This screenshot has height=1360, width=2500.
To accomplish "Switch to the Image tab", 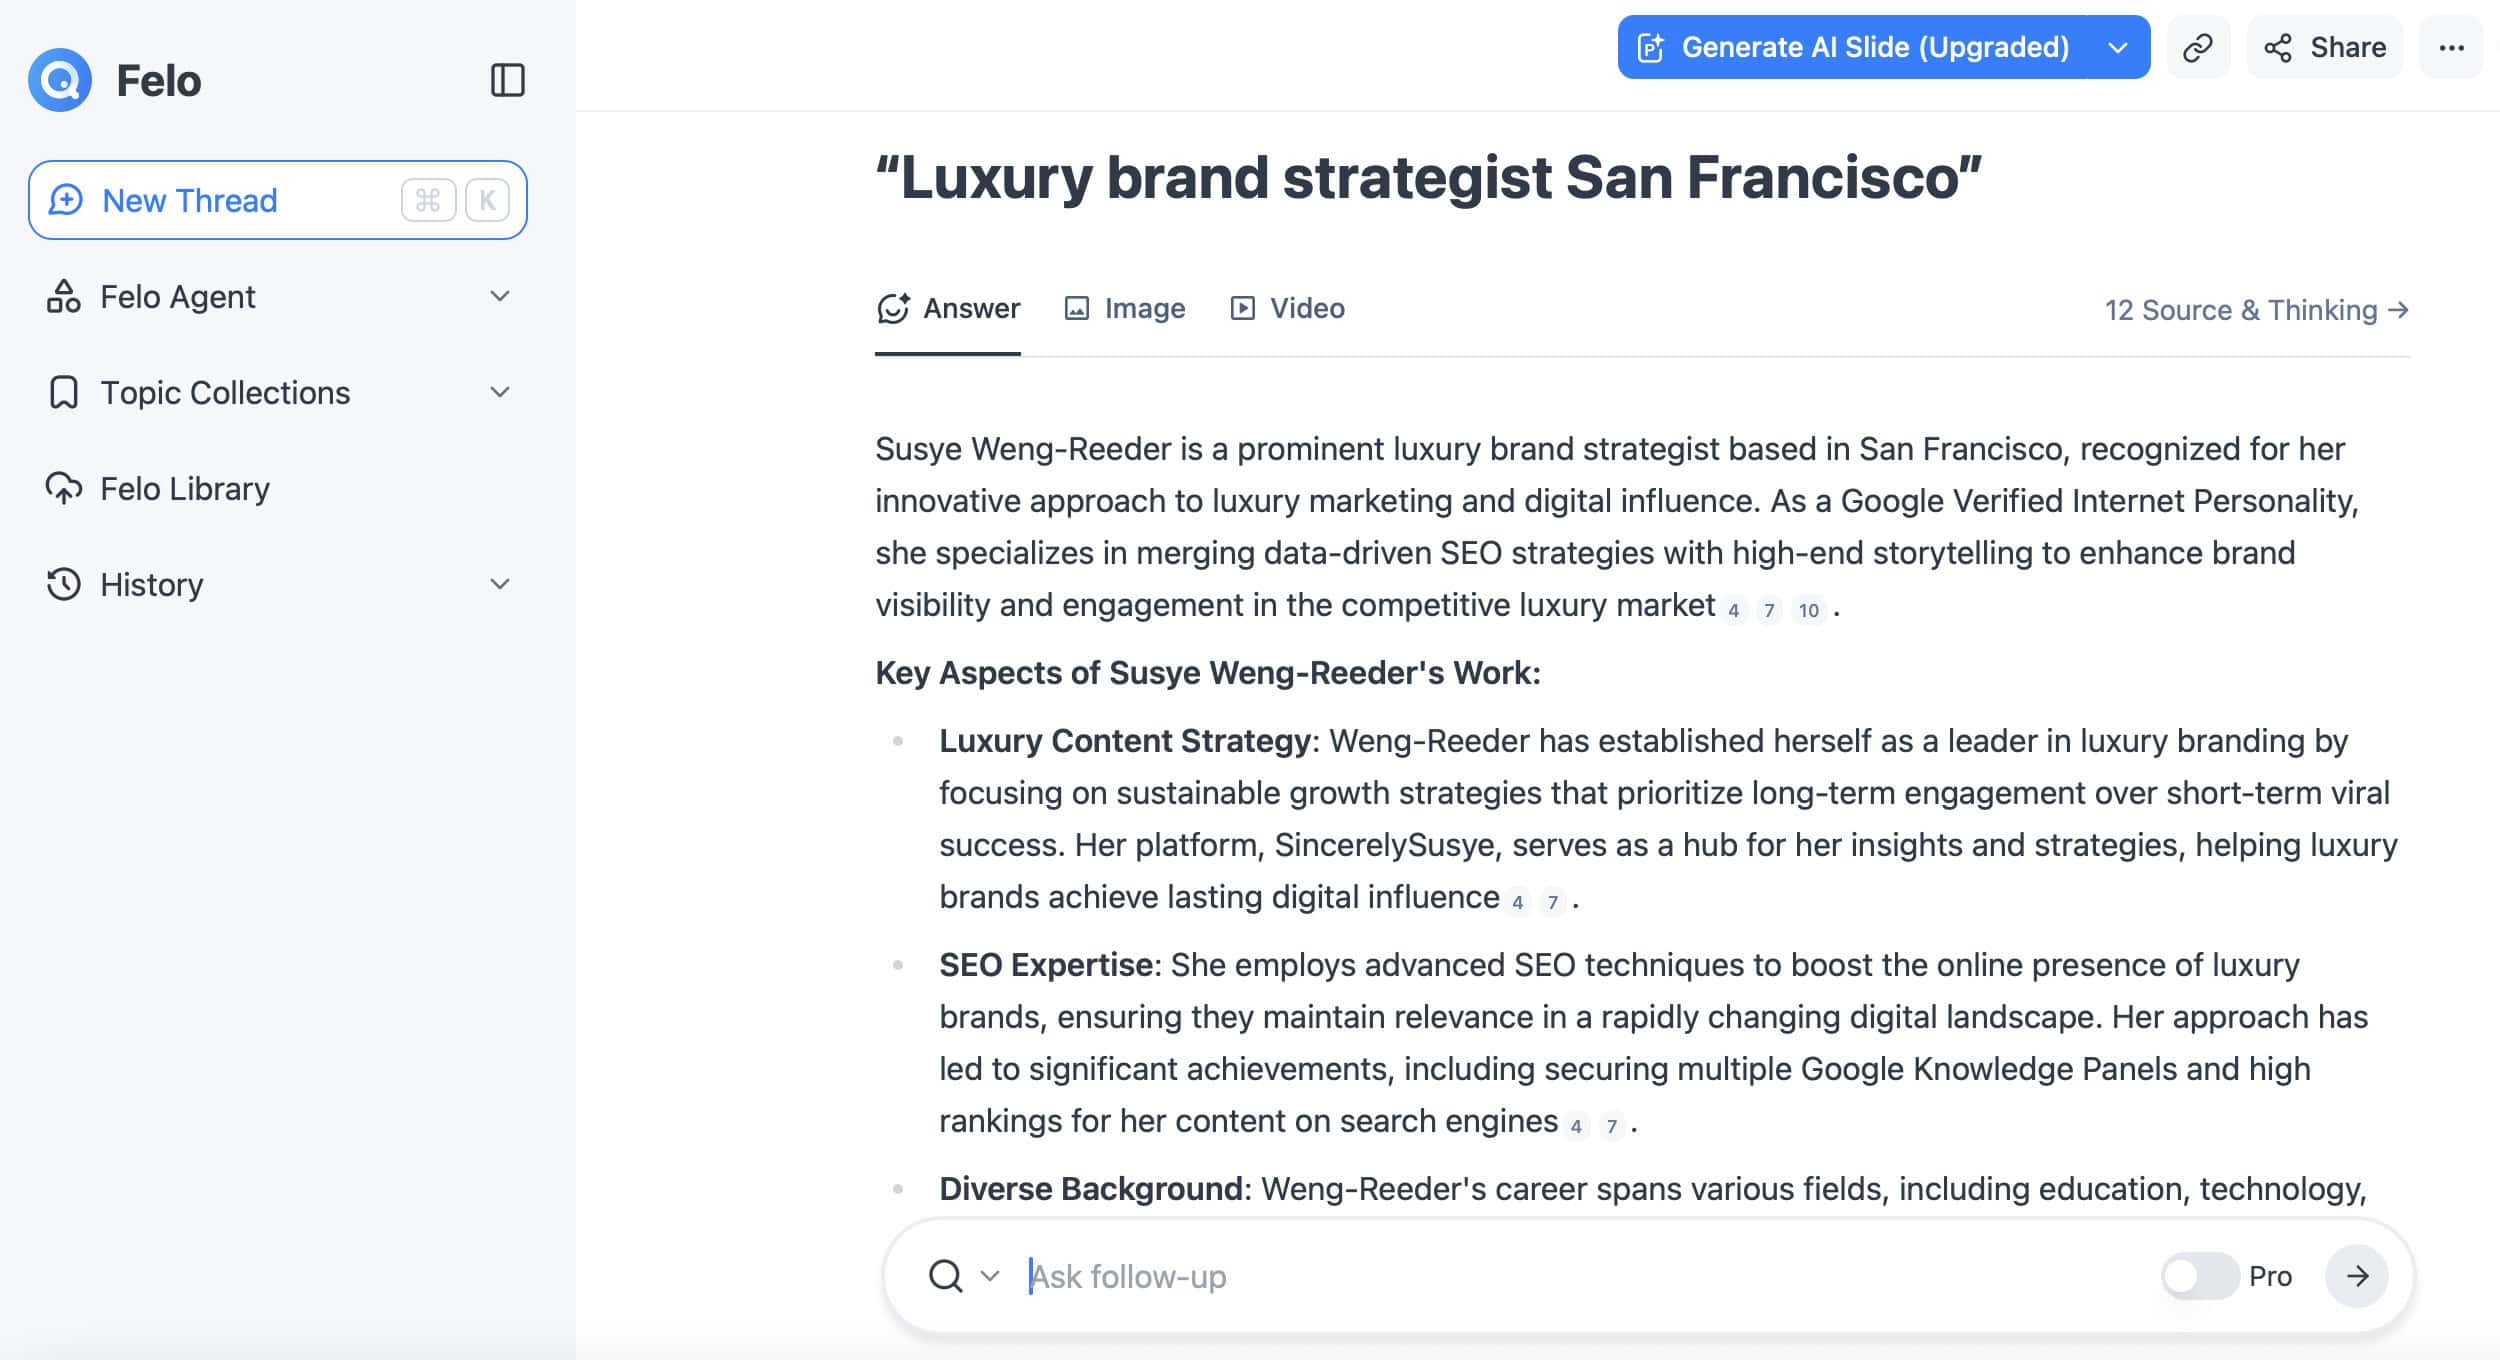I will pos(1125,308).
